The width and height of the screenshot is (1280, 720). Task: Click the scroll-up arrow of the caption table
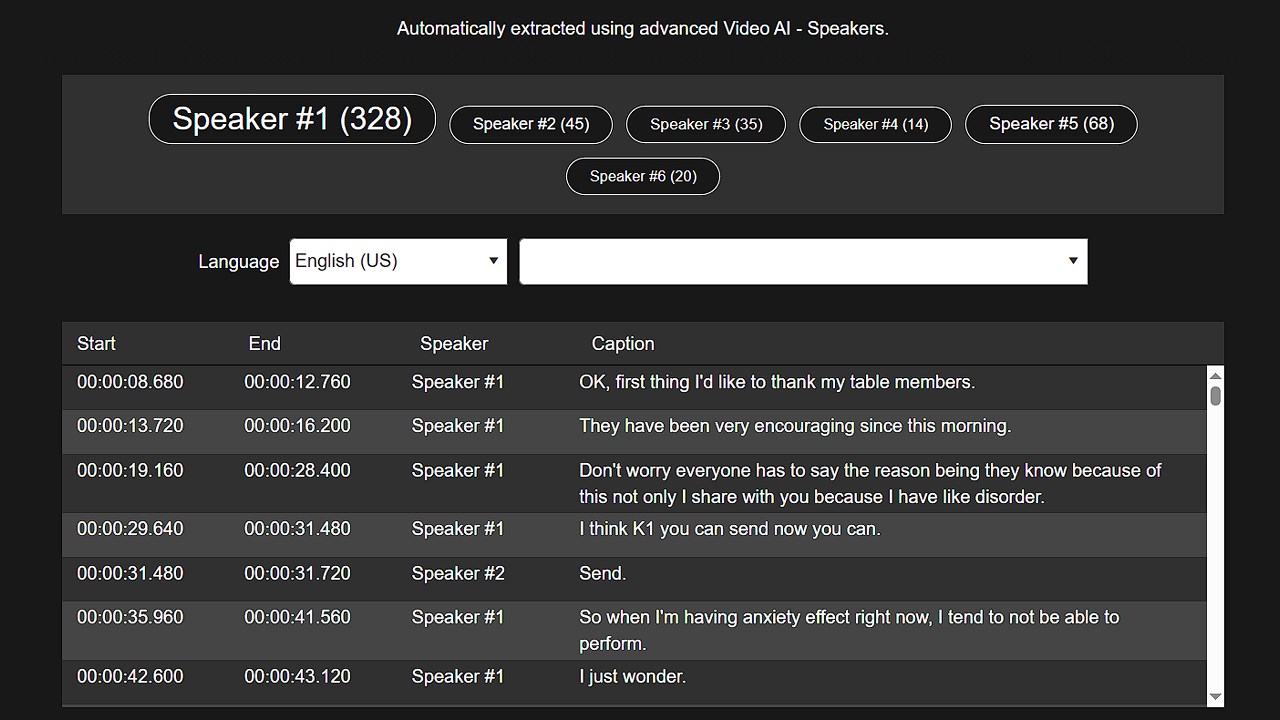1216,375
